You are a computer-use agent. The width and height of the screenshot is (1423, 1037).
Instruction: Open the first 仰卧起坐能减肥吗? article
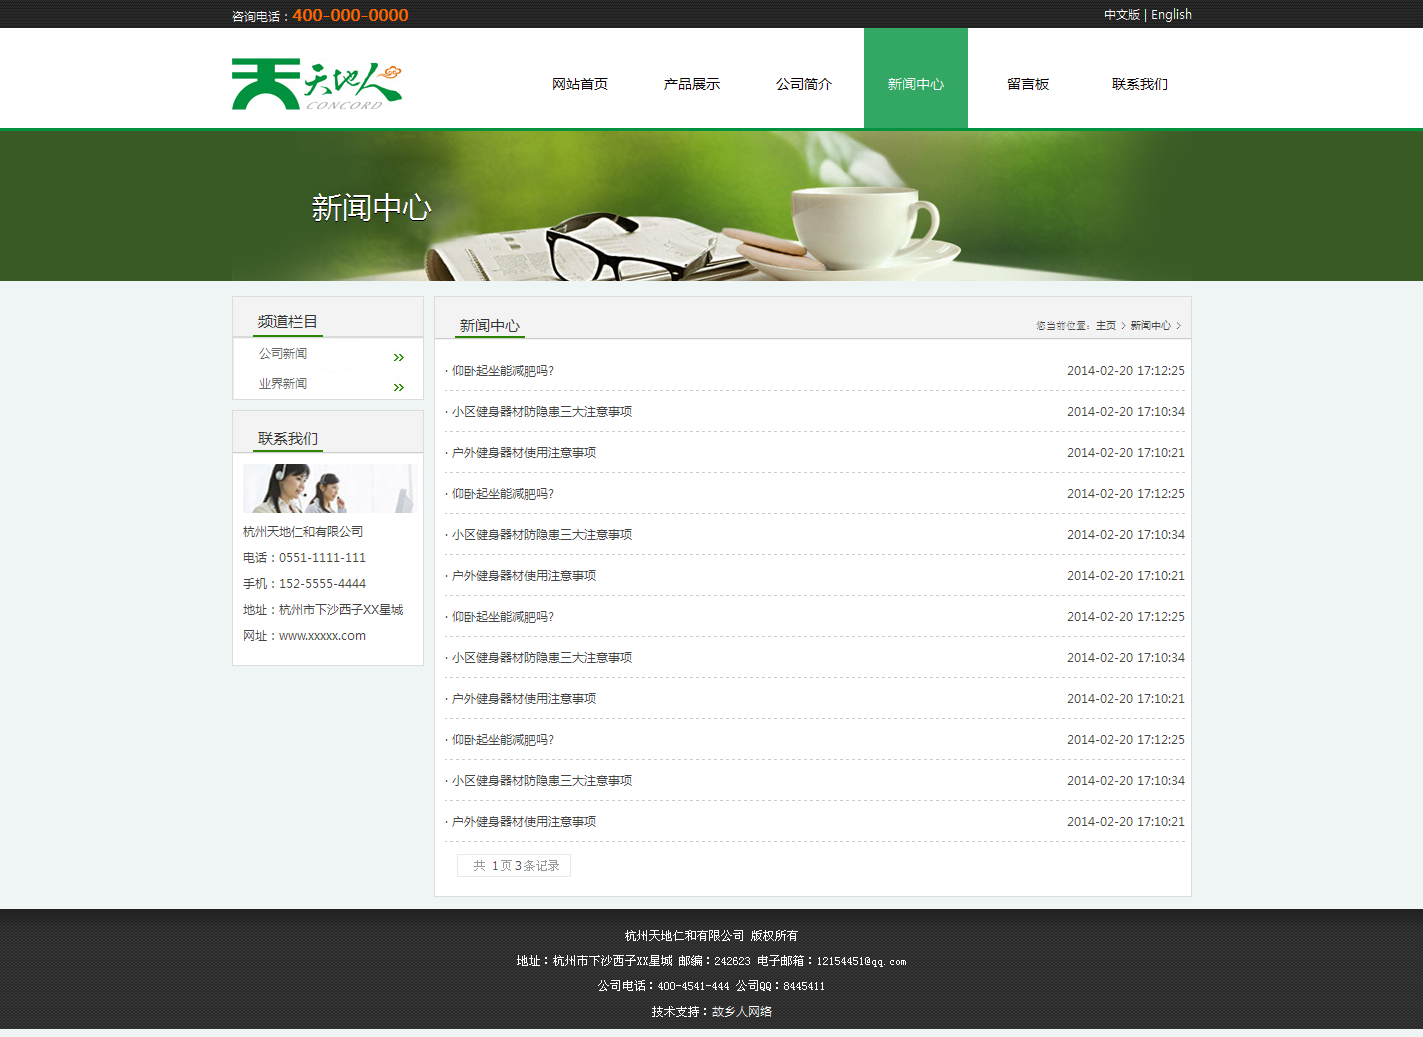click(503, 371)
